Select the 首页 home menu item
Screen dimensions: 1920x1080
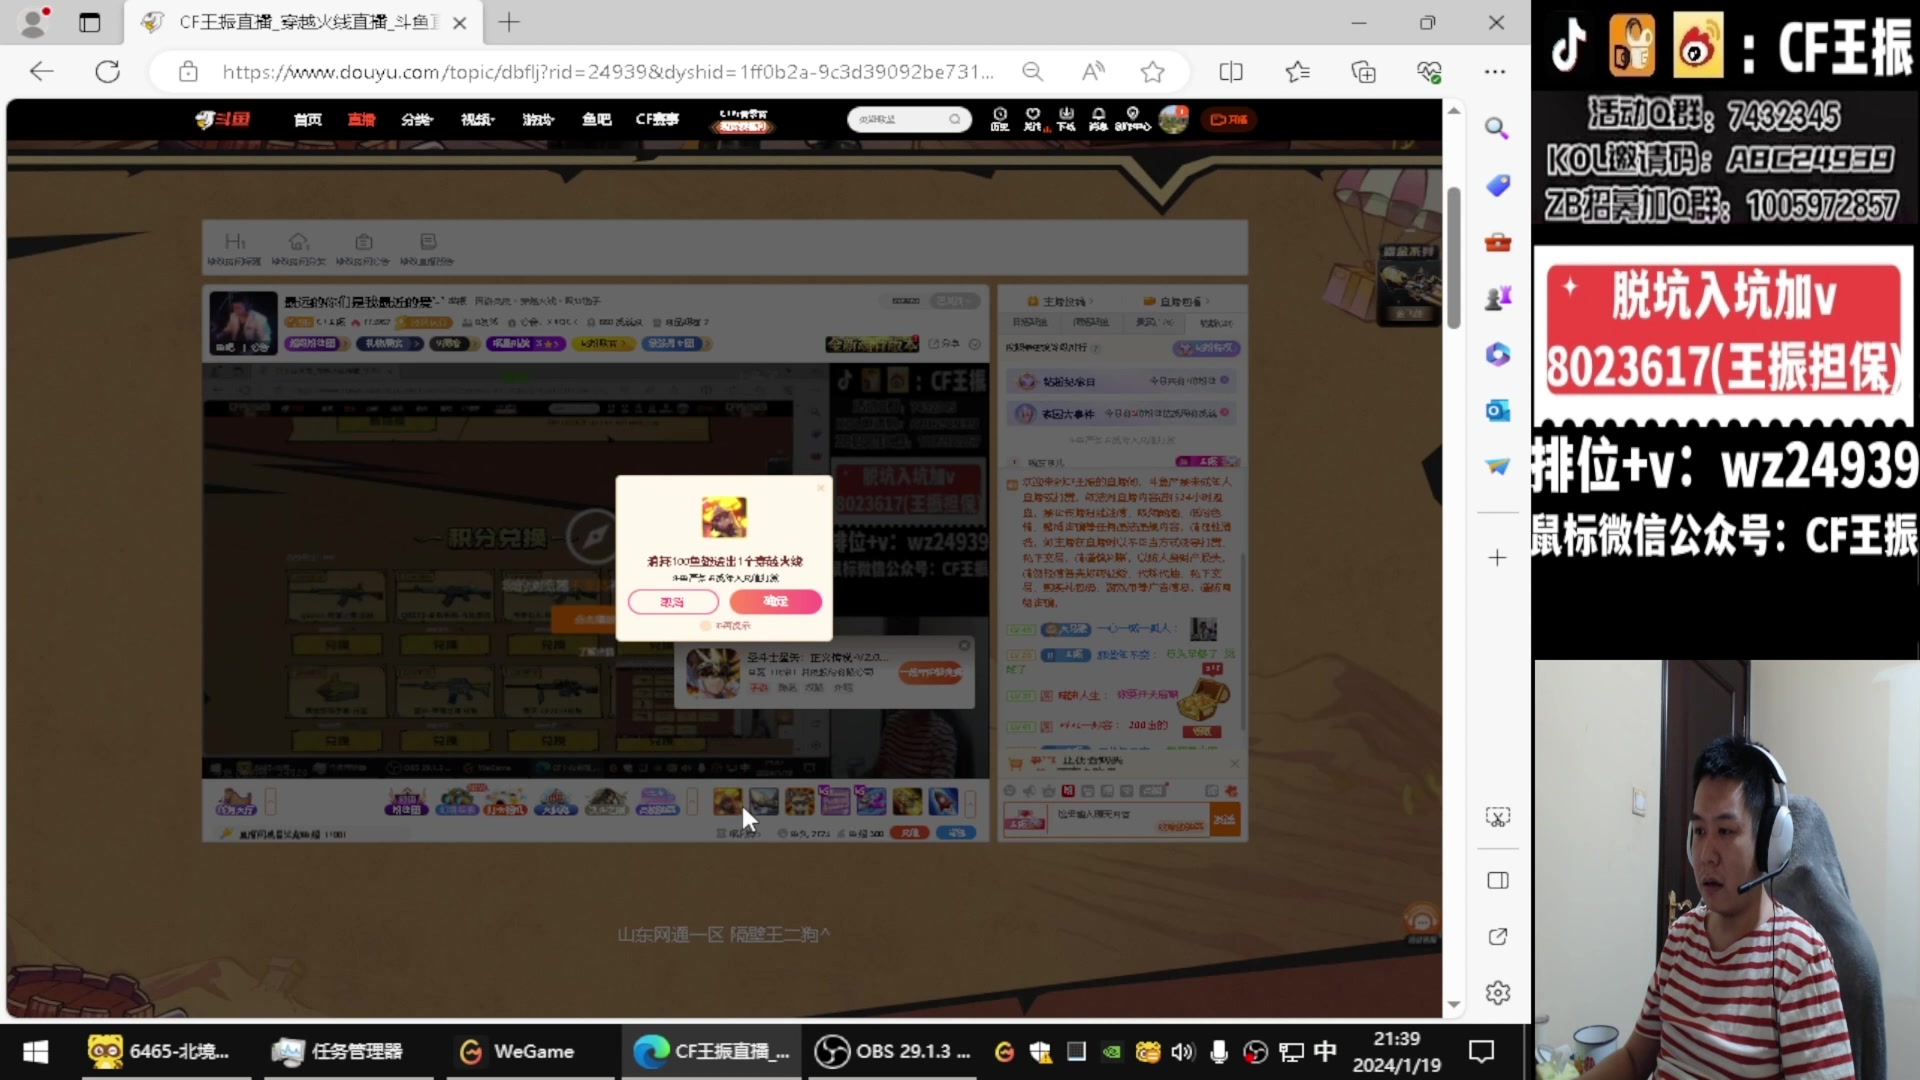[308, 119]
